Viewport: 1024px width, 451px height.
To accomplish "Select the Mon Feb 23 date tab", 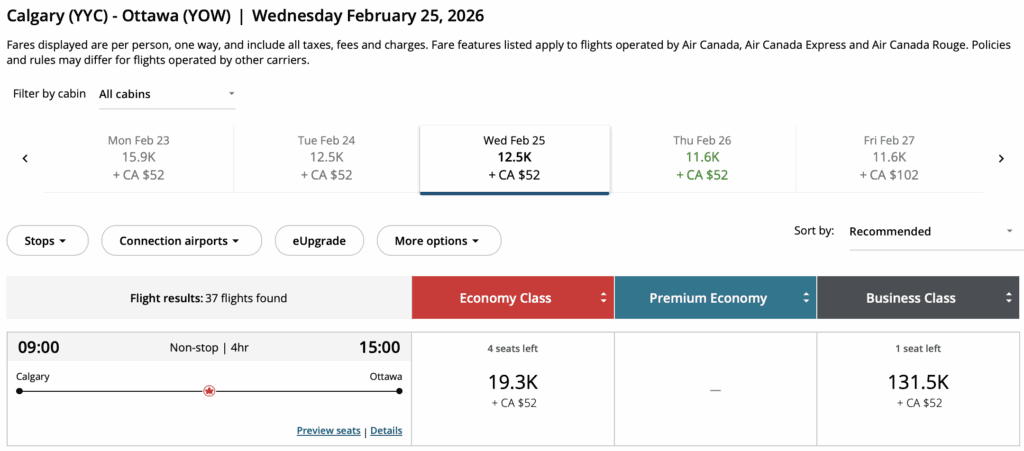I will [139, 158].
